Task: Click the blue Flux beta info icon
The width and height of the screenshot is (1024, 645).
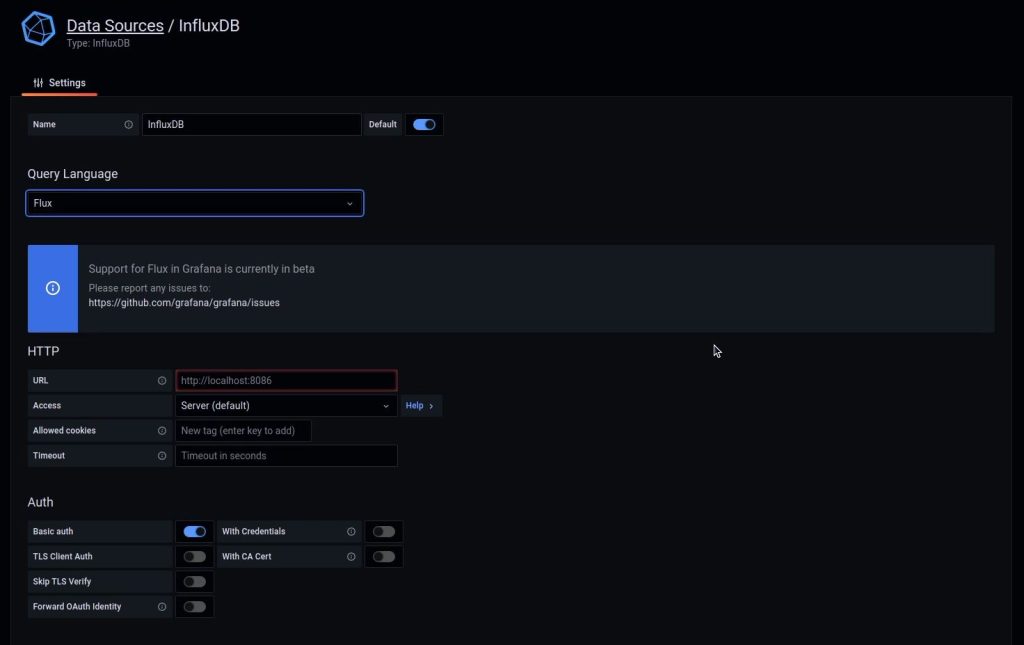Action: (x=53, y=288)
